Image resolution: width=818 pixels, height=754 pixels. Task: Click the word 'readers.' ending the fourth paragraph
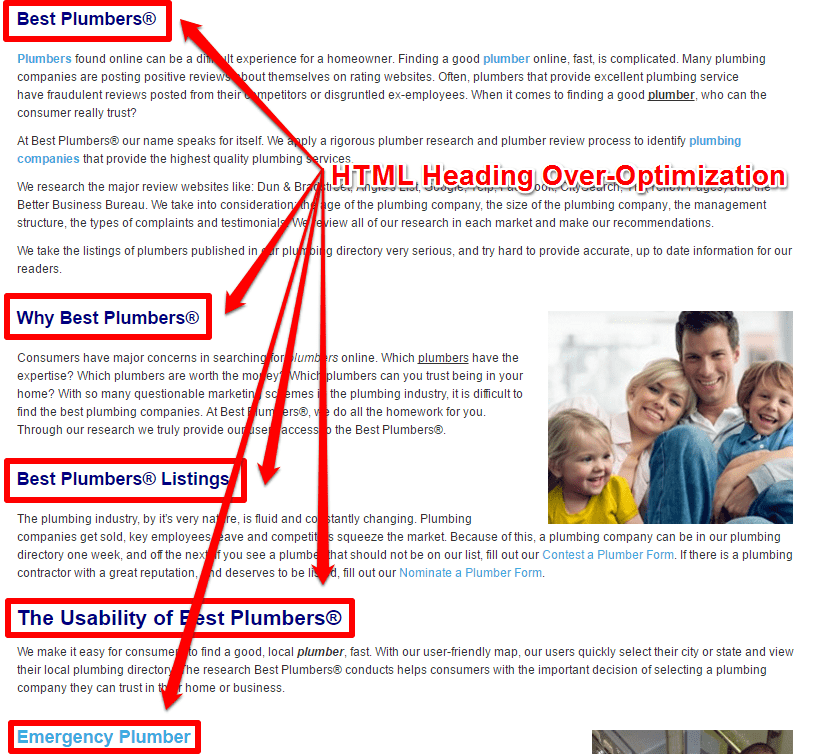click(x=39, y=269)
